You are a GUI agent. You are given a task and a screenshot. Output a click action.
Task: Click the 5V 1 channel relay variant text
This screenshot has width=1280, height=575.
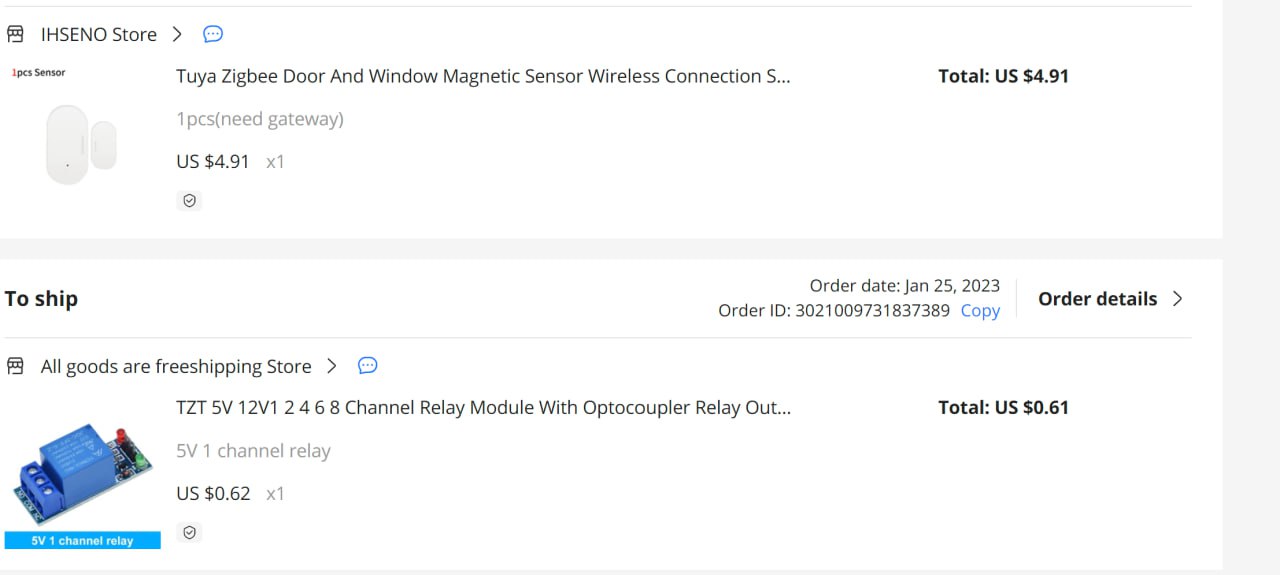253,451
